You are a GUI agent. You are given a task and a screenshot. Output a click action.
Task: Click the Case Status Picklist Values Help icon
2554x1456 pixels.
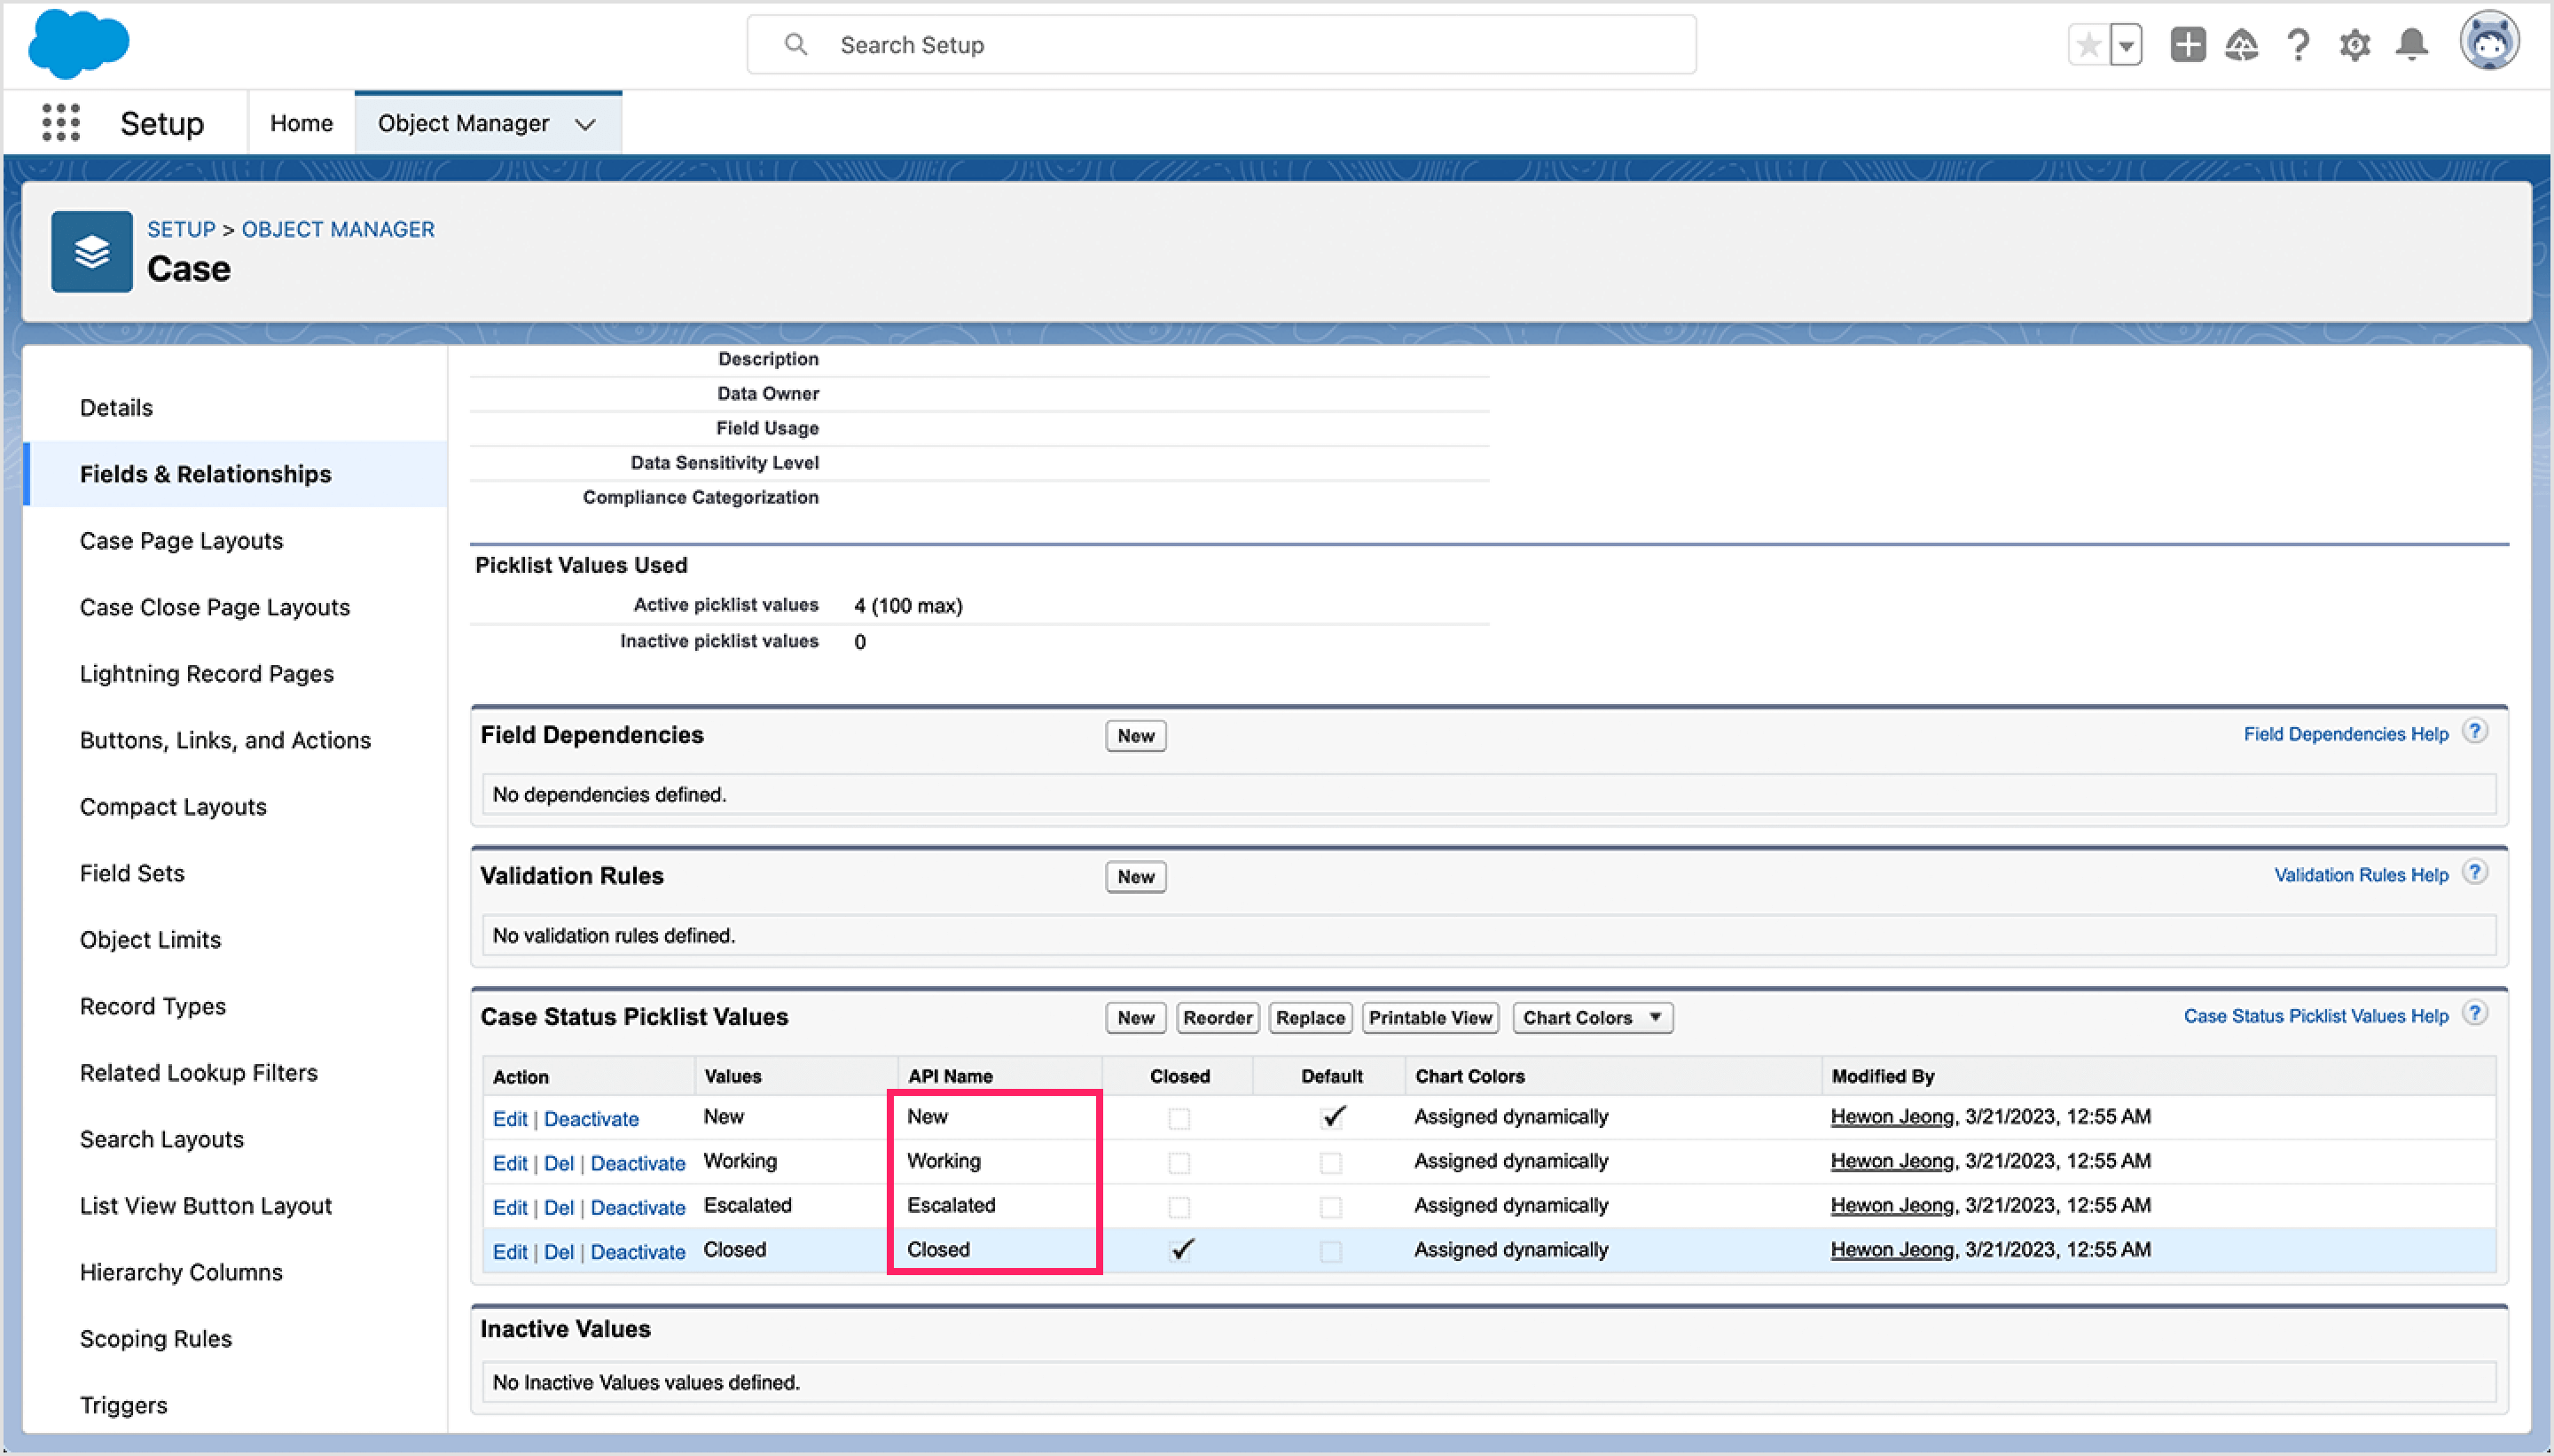coord(2475,1013)
